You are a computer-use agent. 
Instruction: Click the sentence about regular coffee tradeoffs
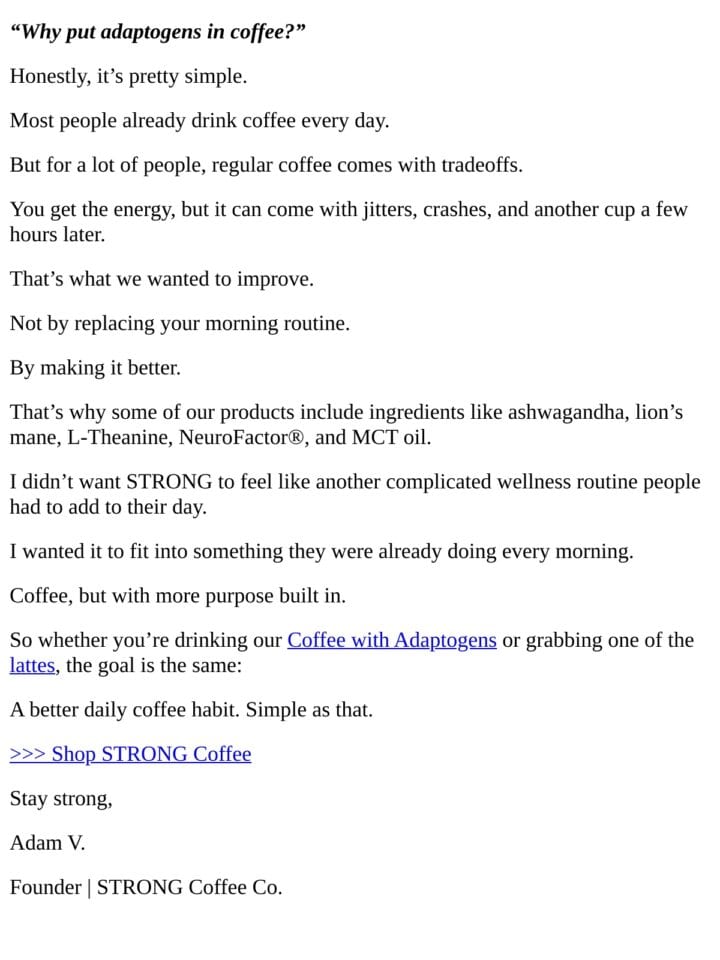tap(266, 165)
